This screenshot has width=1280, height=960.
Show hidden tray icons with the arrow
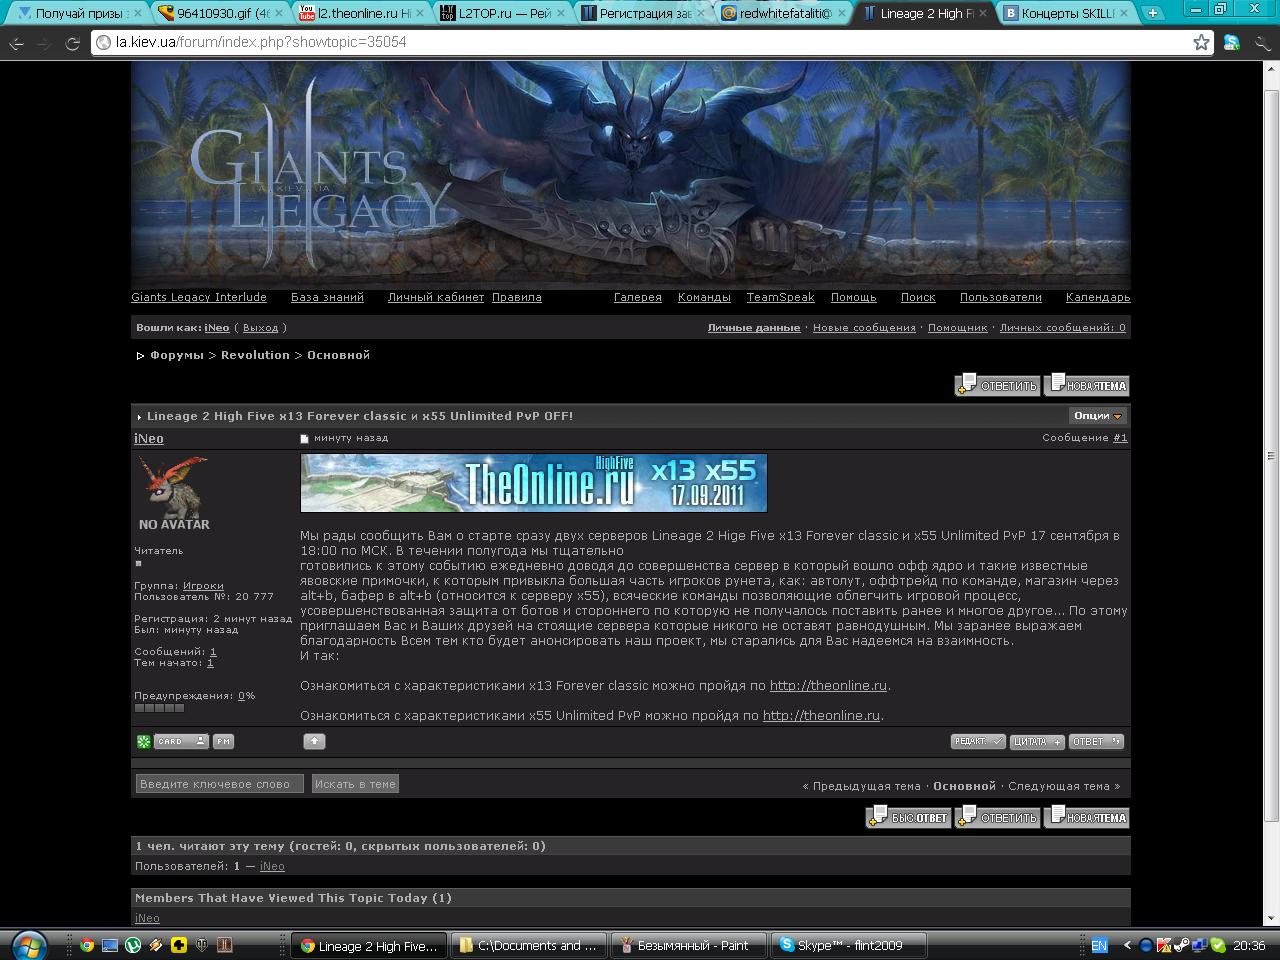[1127, 945]
